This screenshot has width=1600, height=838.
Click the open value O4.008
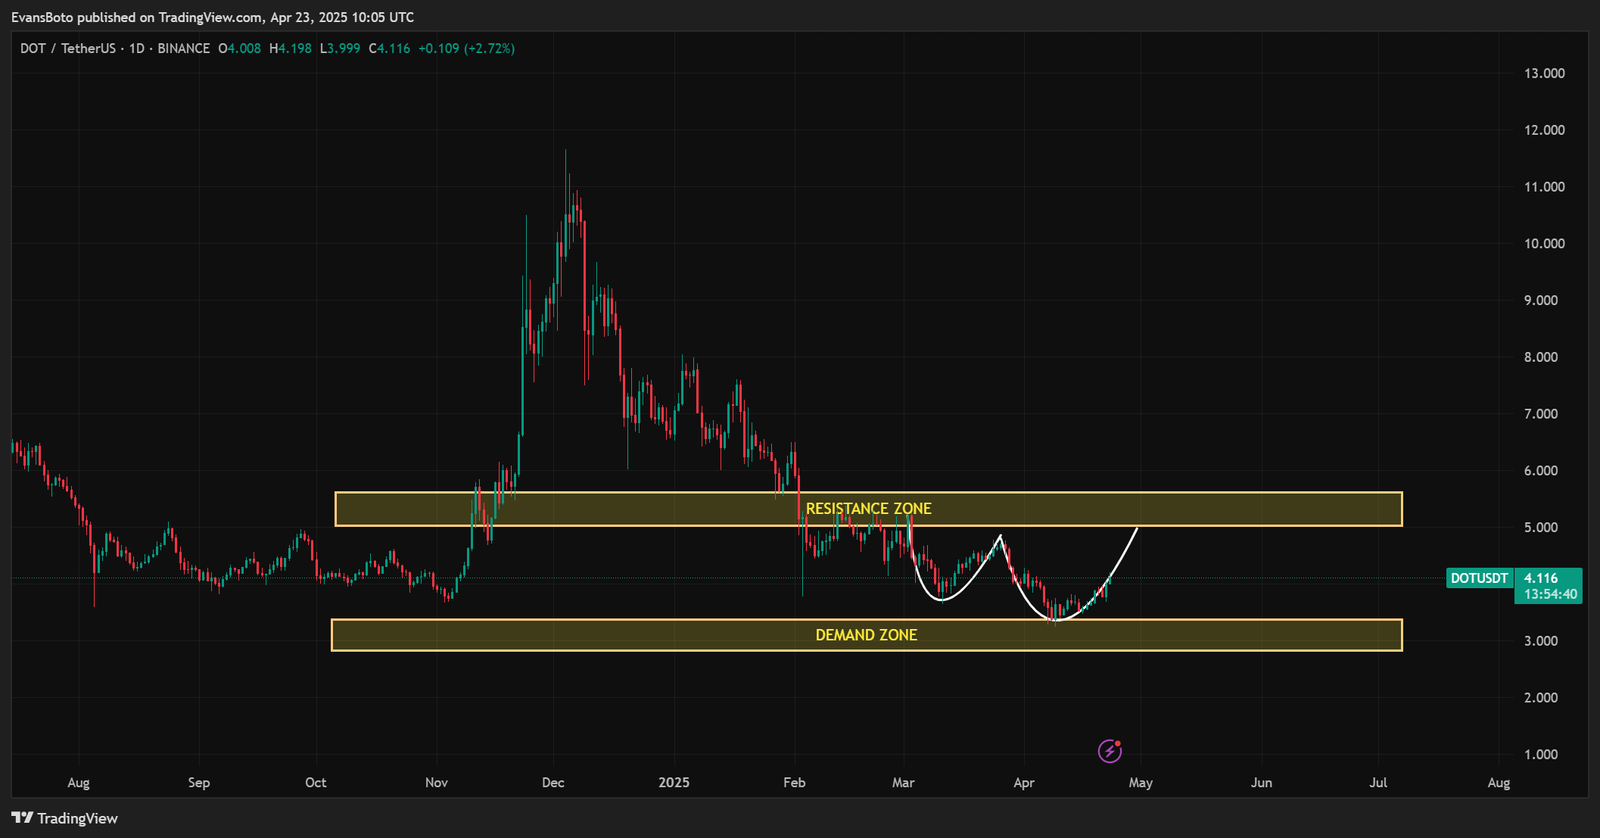point(240,48)
